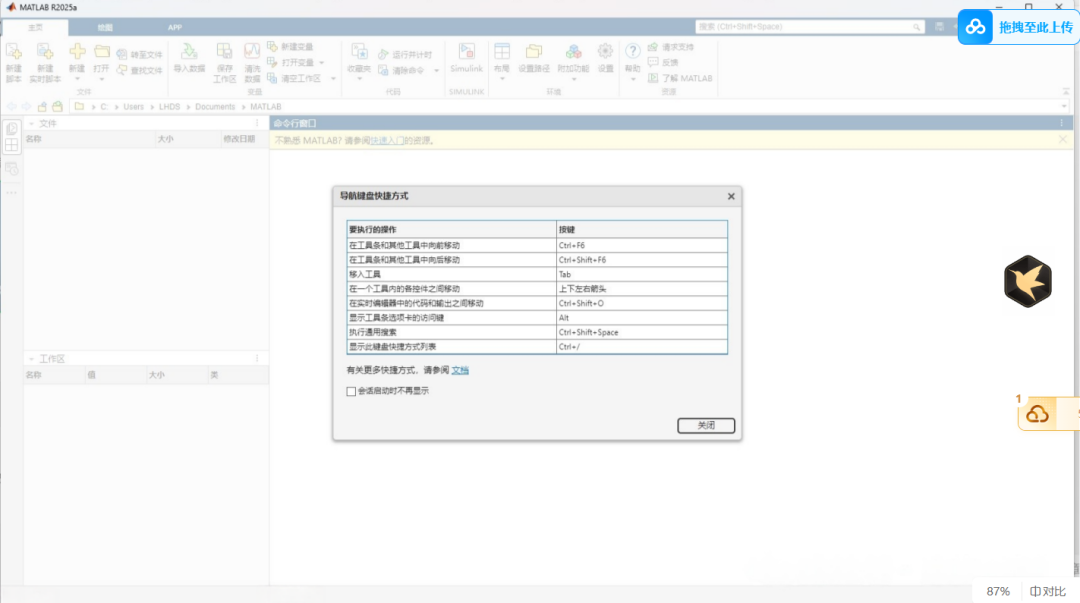
Task: Dismiss the yellow getting-started banner
Action: click(x=1063, y=140)
